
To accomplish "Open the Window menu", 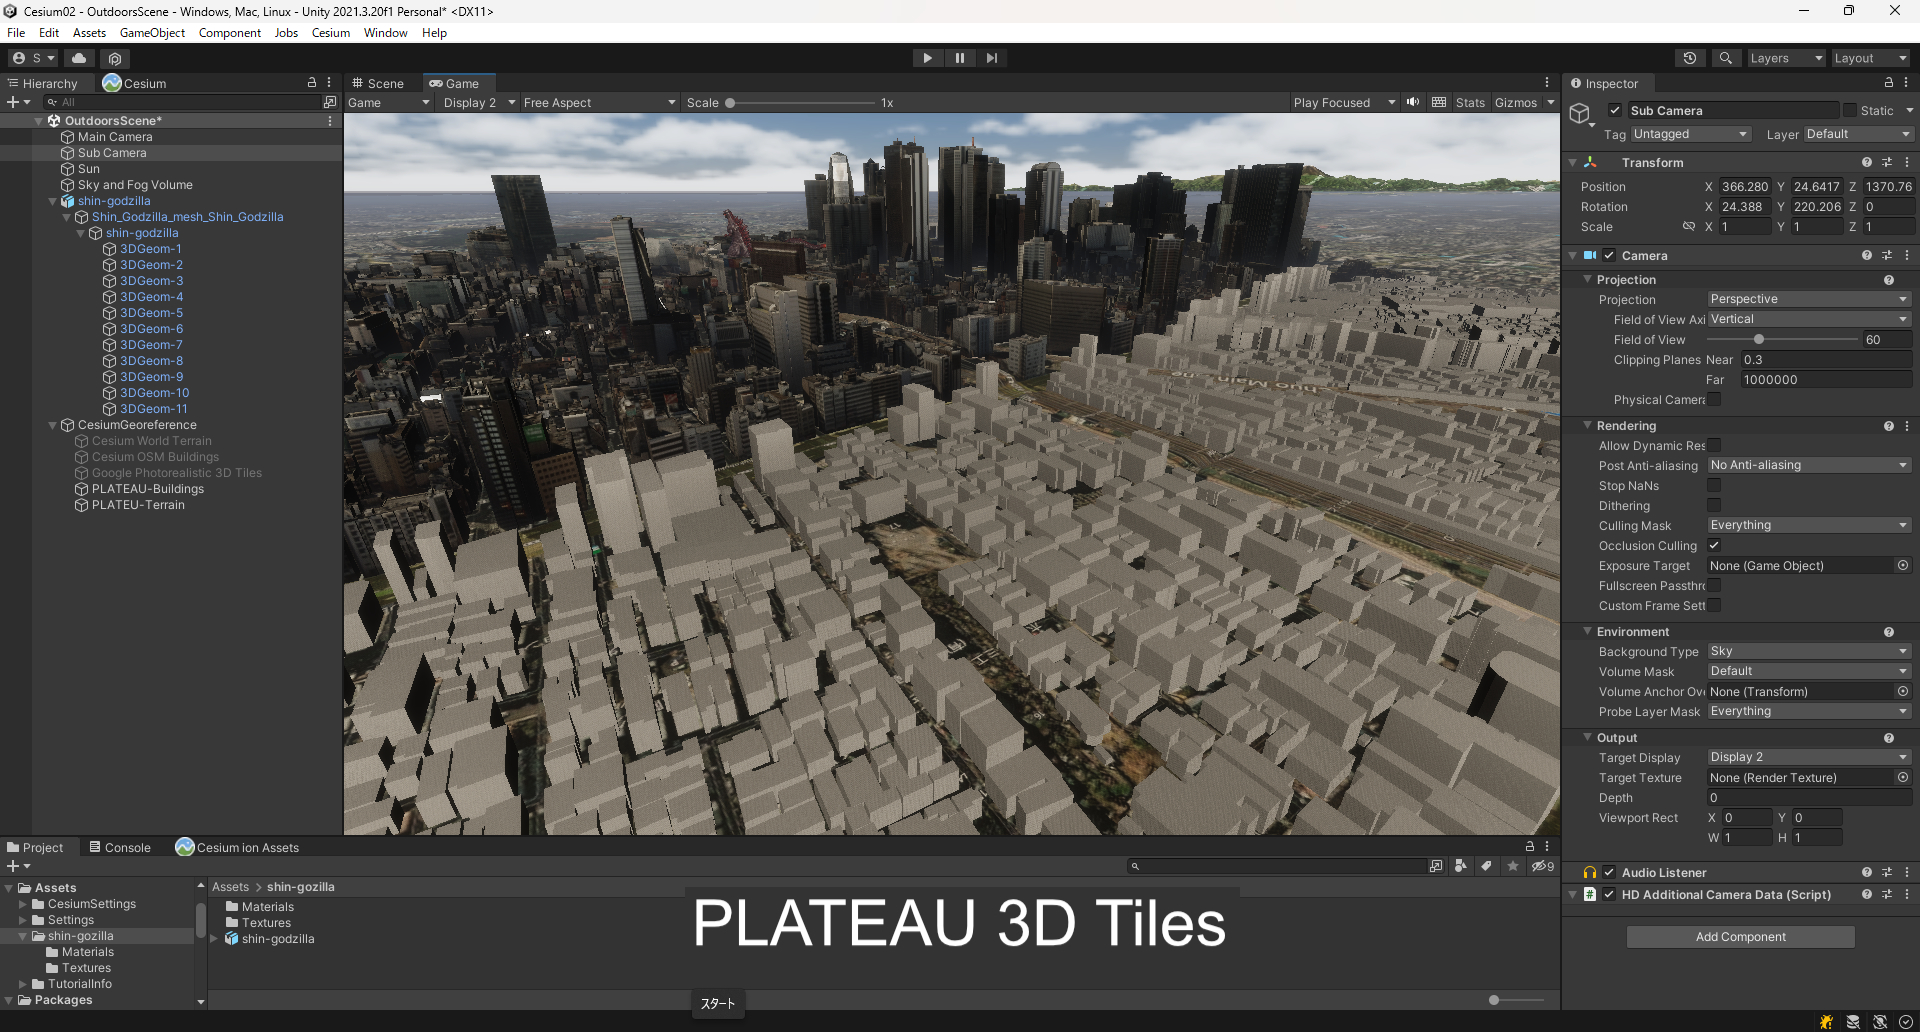I will (x=385, y=32).
